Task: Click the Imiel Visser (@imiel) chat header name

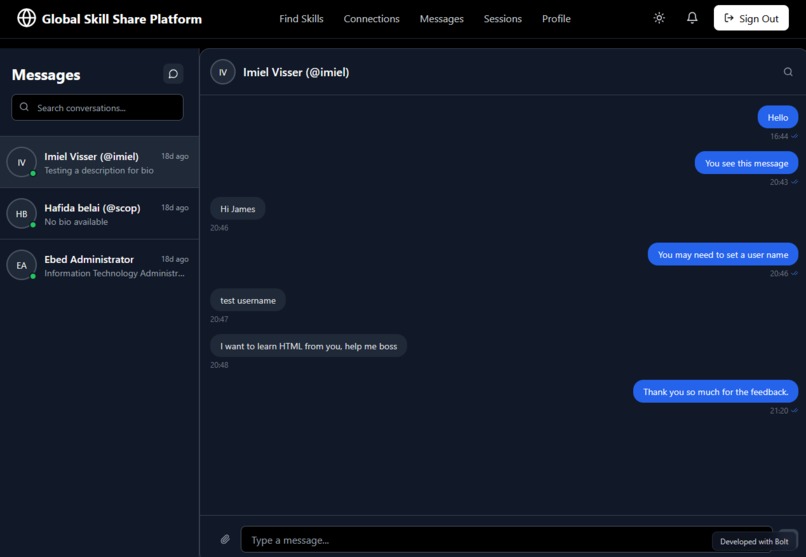Action: (x=296, y=72)
